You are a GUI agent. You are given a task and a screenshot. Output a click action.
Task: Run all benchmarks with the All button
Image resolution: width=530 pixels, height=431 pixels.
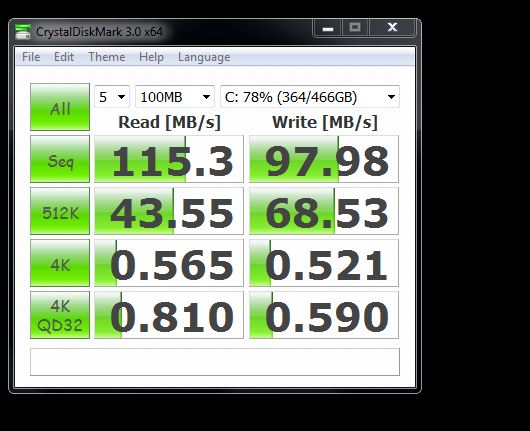pos(60,107)
